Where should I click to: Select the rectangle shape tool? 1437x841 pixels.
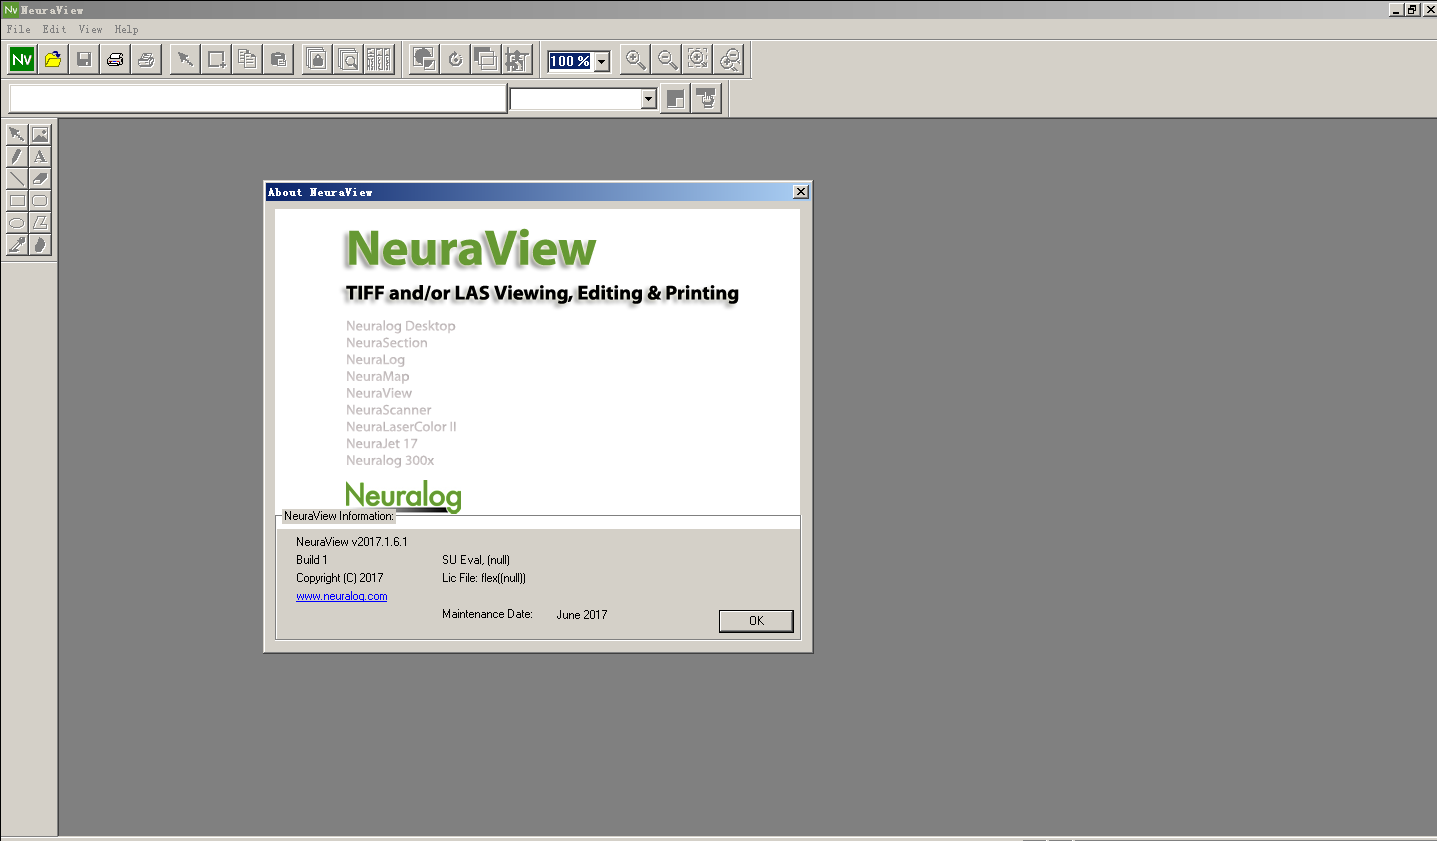click(17, 200)
